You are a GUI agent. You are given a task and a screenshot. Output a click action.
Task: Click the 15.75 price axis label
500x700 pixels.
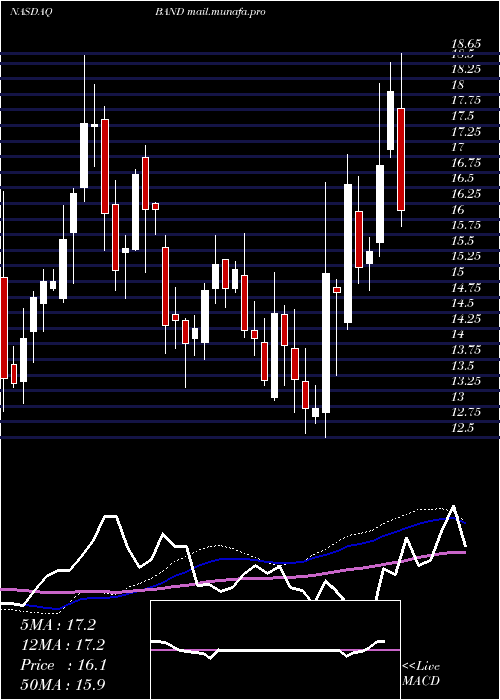pyautogui.click(x=466, y=225)
